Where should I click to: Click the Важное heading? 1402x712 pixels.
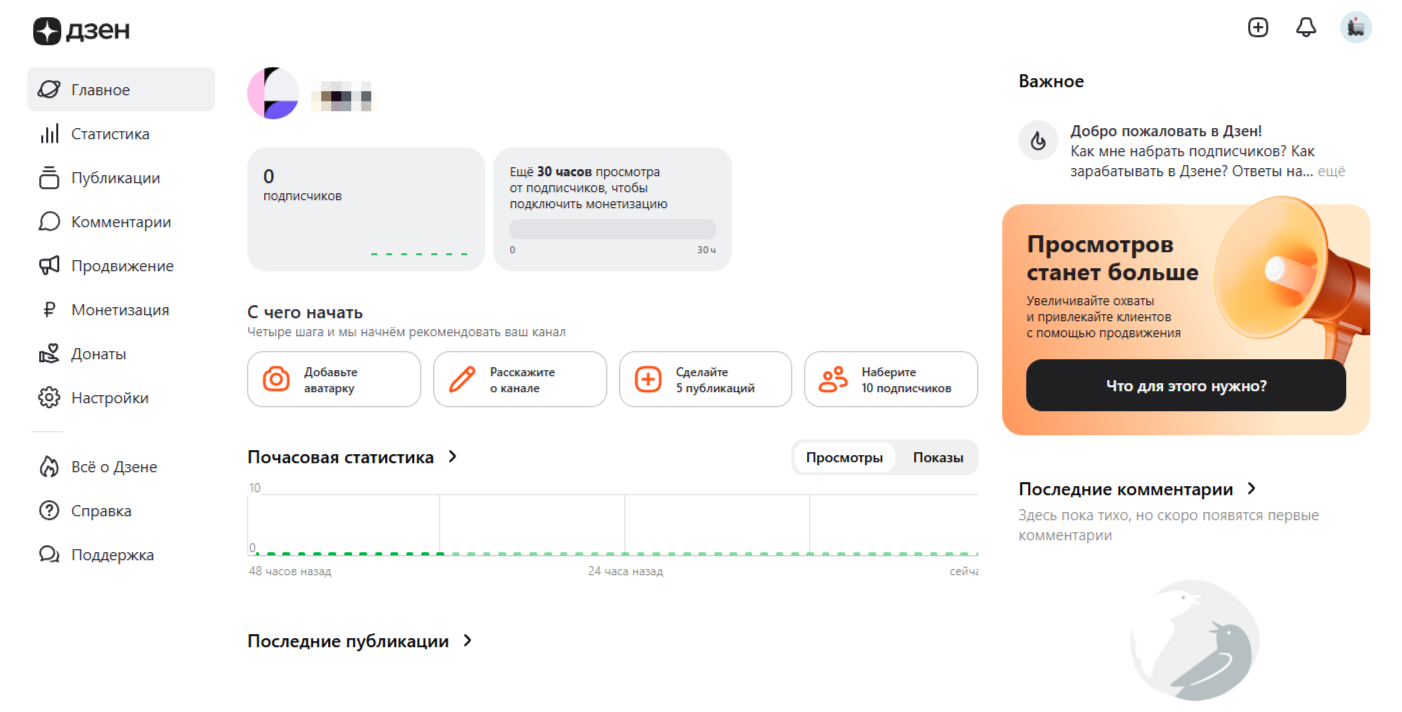[1051, 81]
